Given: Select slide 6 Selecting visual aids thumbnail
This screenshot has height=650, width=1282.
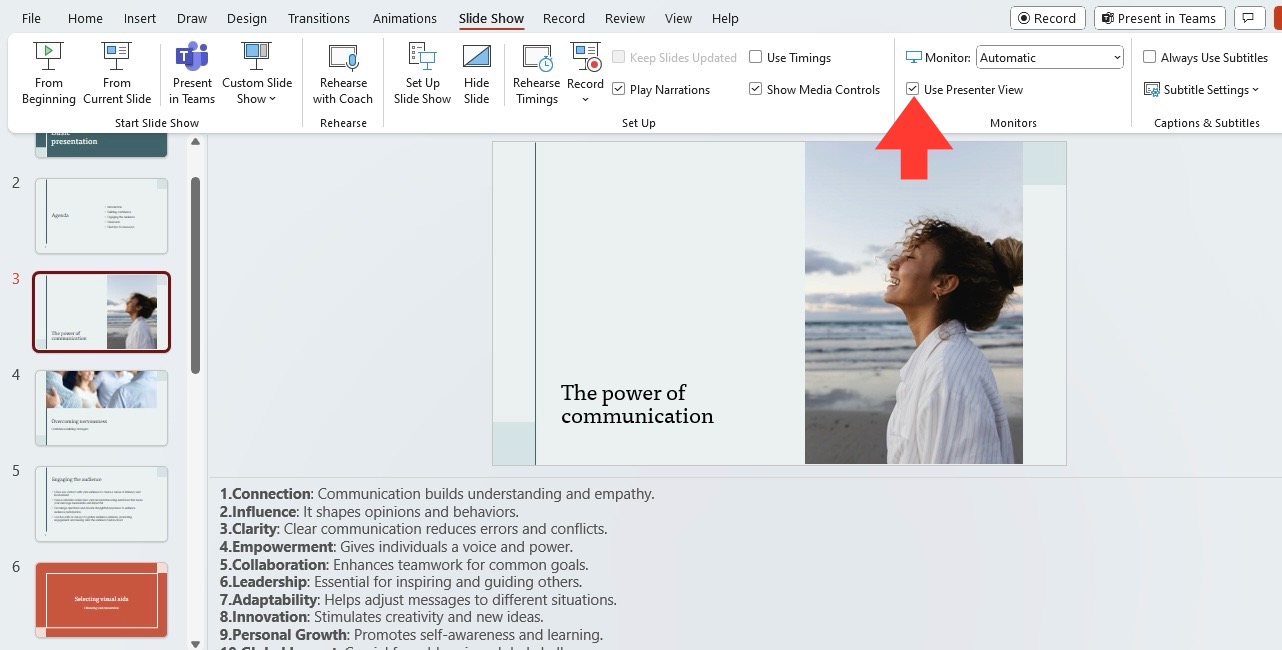Looking at the screenshot, I should pos(102,600).
